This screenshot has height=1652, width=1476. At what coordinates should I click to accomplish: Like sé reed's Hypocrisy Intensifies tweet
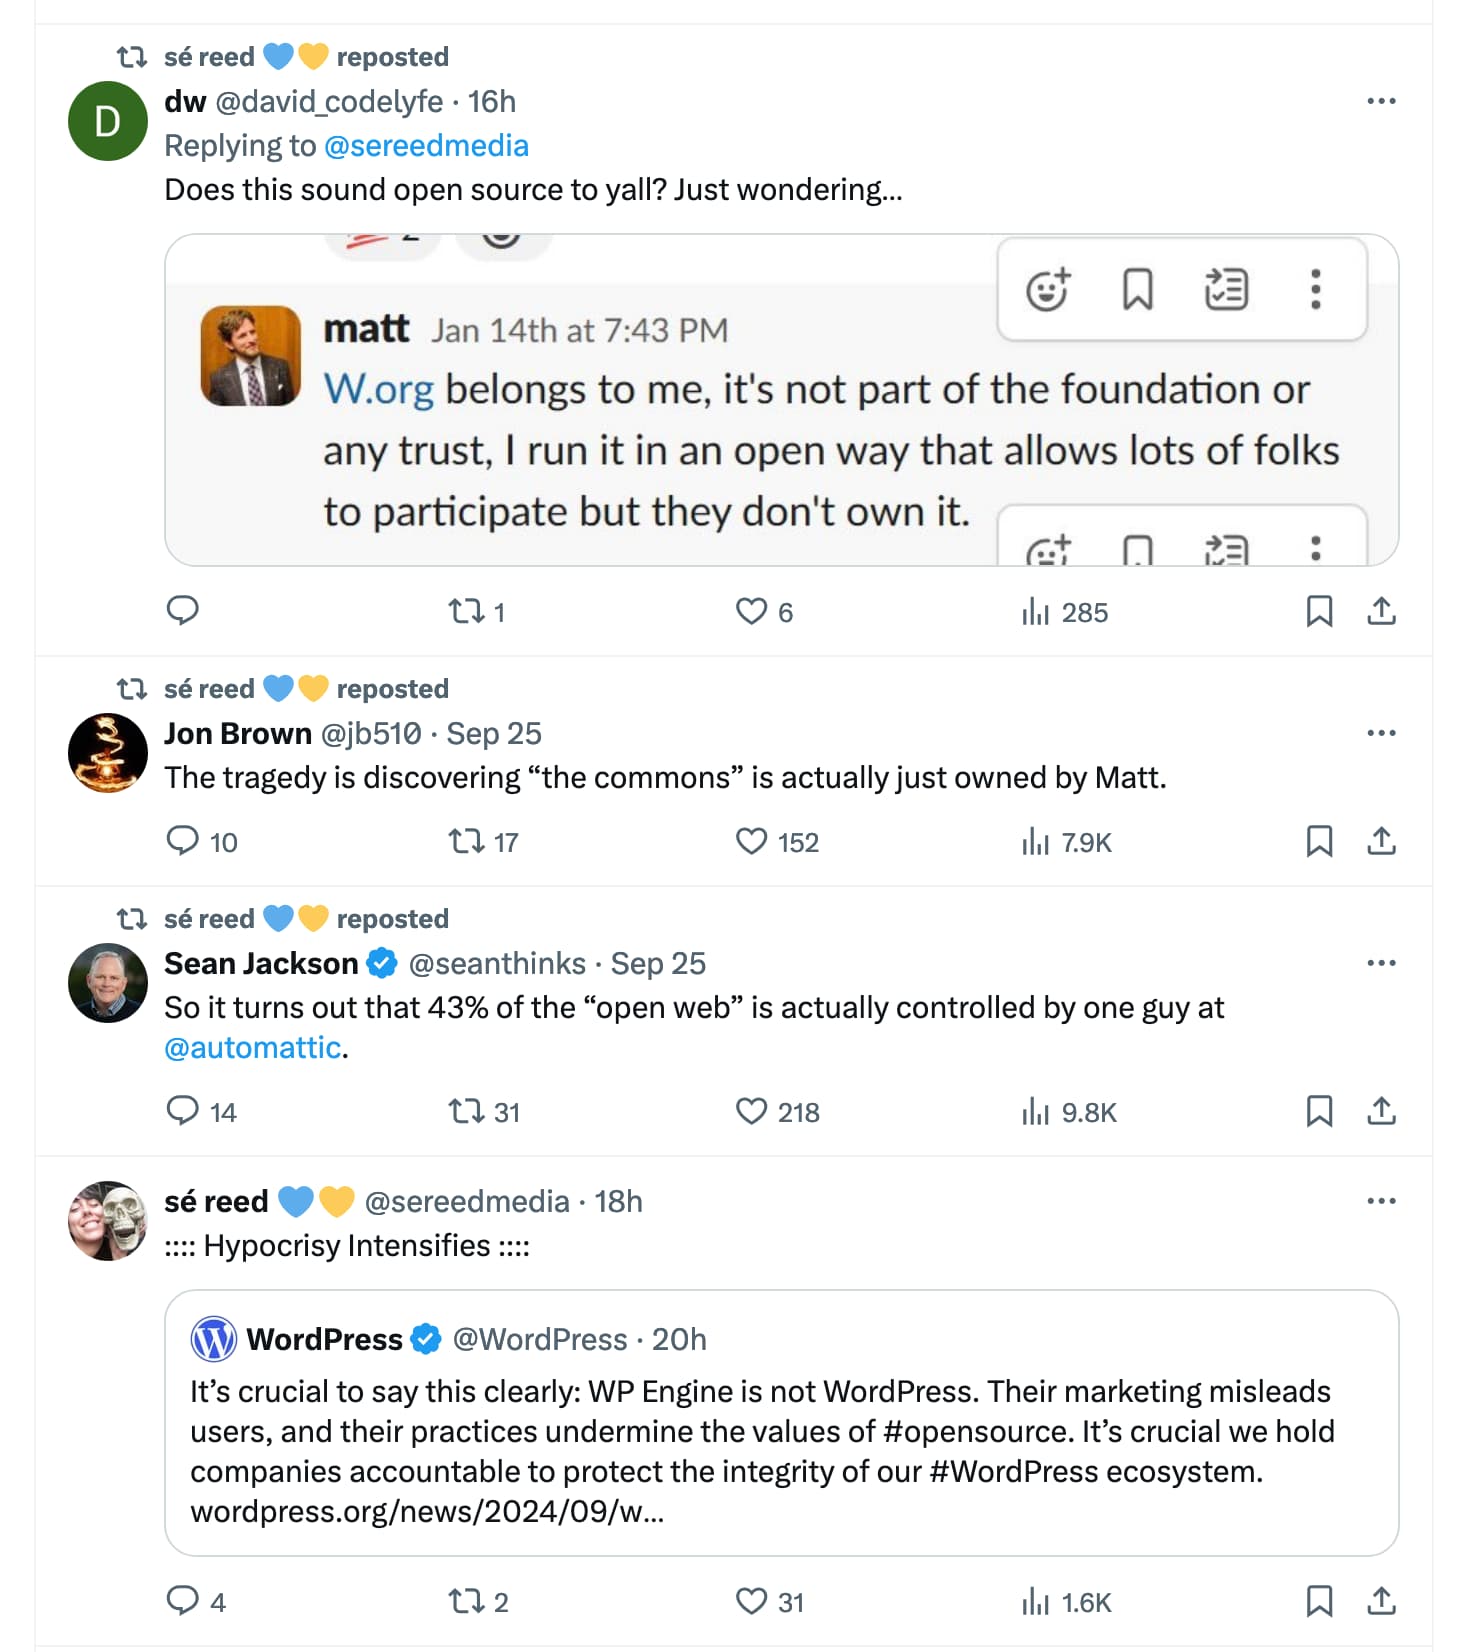click(751, 1601)
